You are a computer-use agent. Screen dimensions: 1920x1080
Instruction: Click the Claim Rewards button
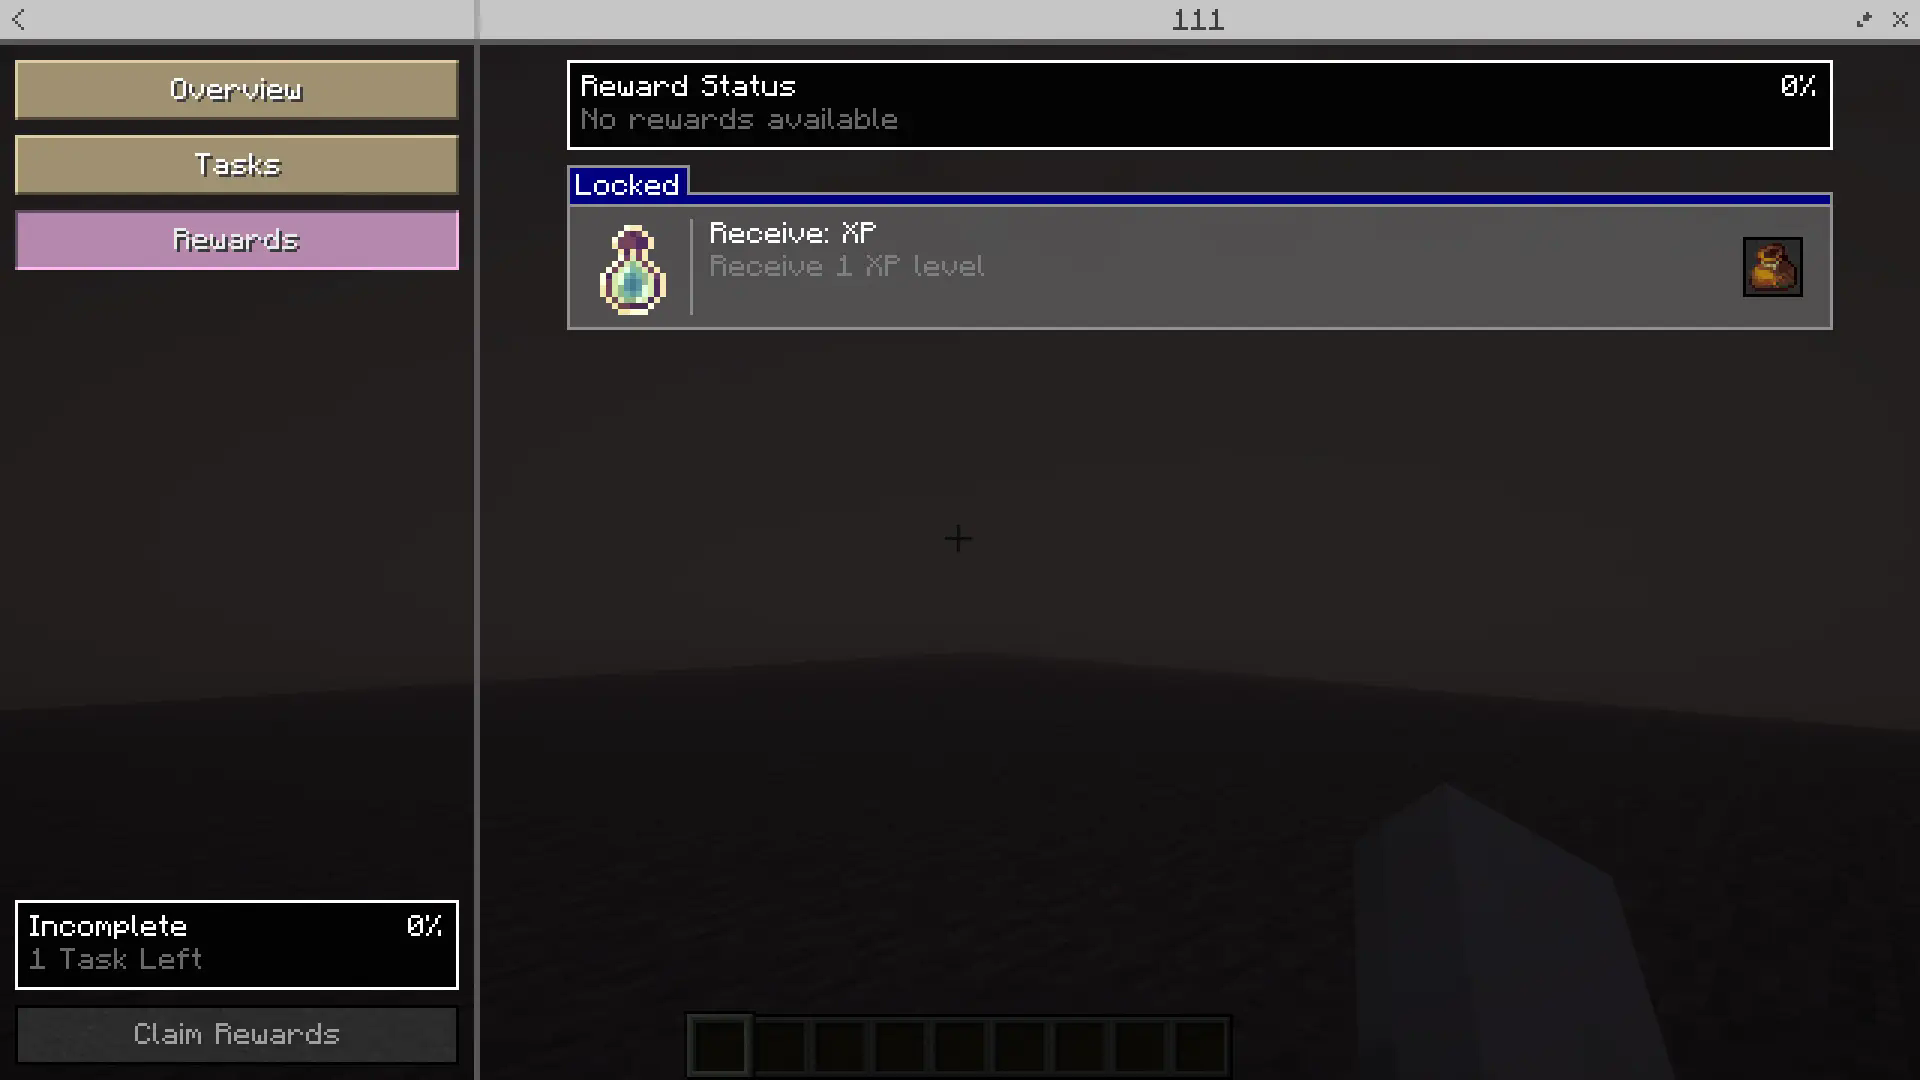pos(236,1033)
